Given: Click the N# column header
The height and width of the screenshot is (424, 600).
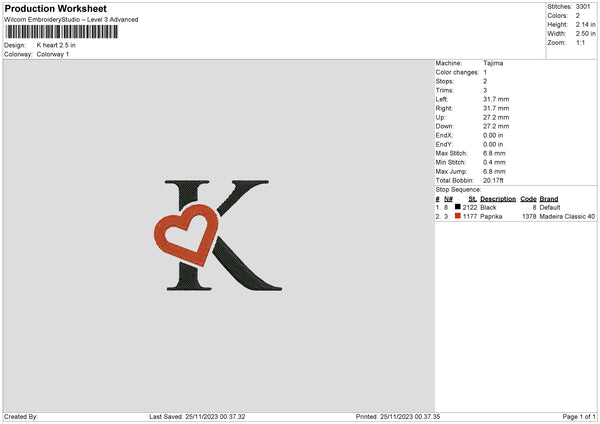Looking at the screenshot, I should tap(448, 199).
